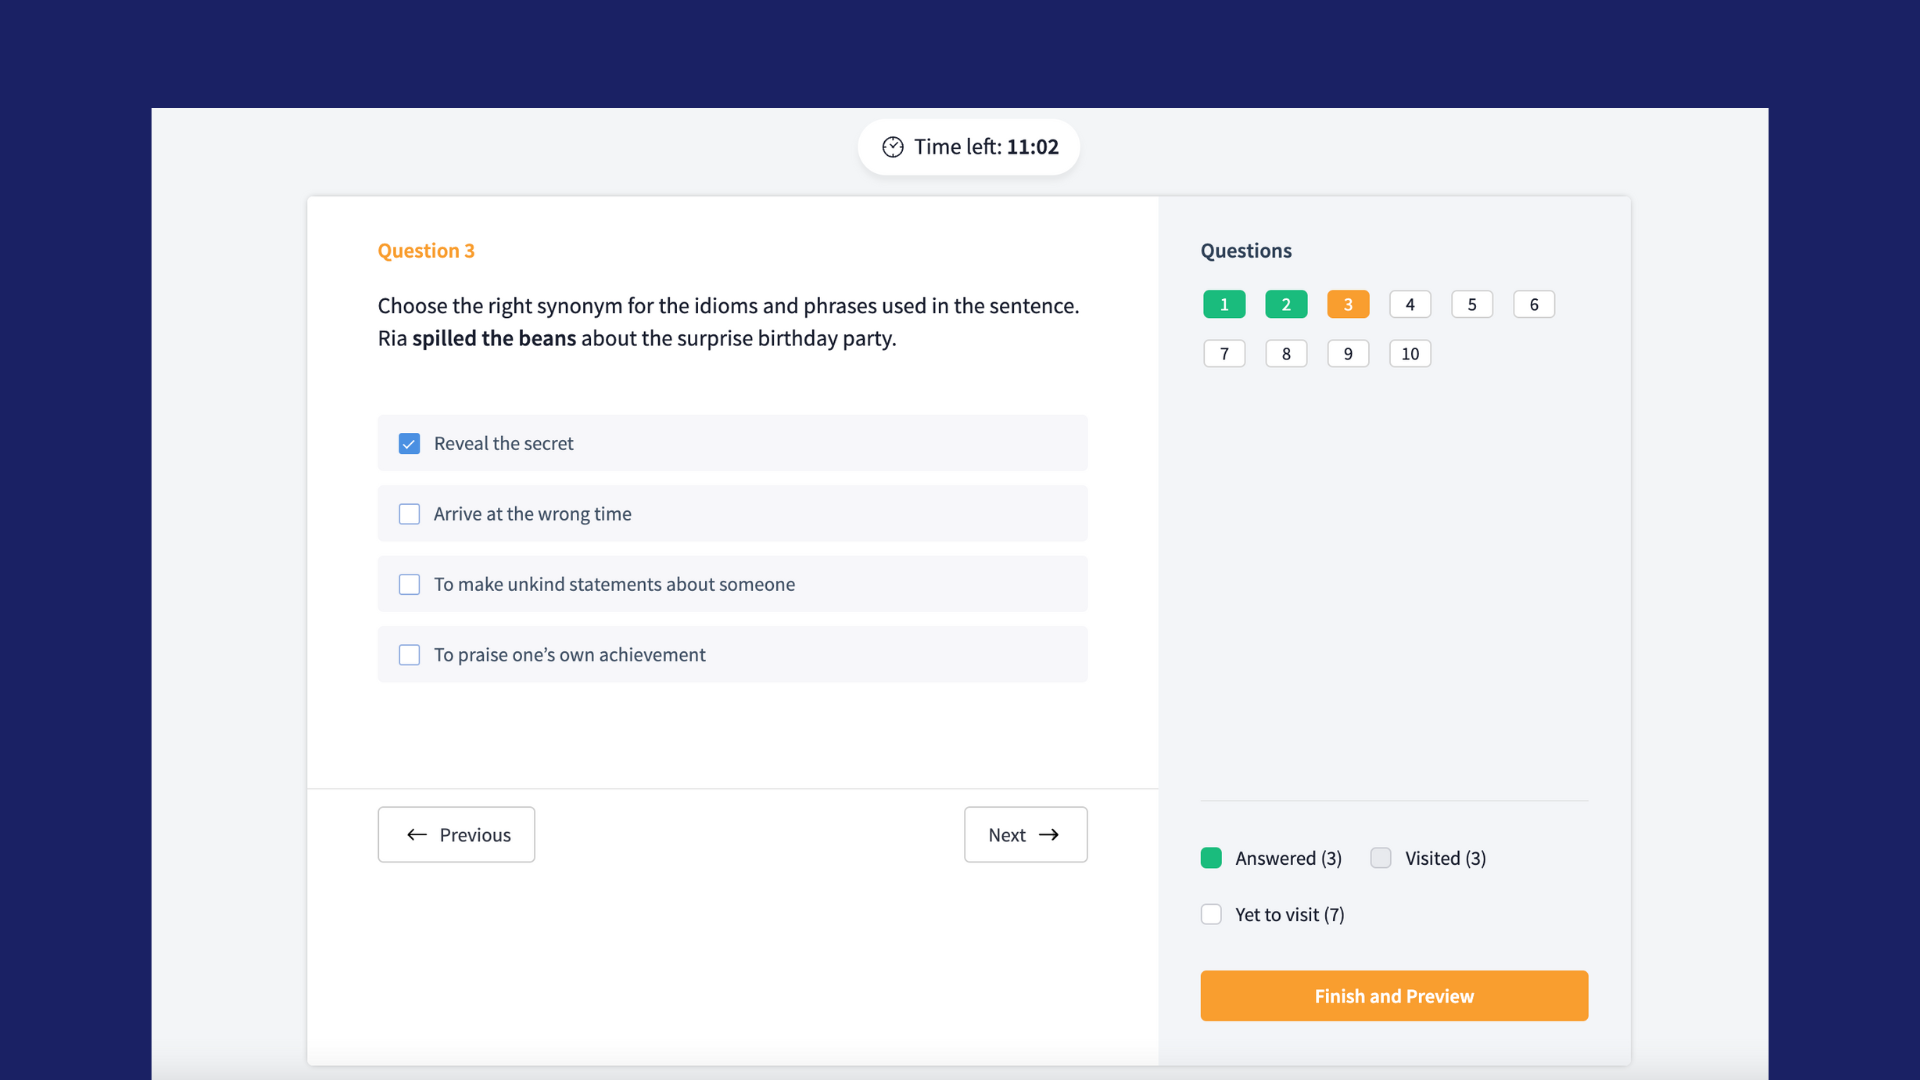Click Finish and Preview button
The width and height of the screenshot is (1920, 1080).
tap(1394, 996)
